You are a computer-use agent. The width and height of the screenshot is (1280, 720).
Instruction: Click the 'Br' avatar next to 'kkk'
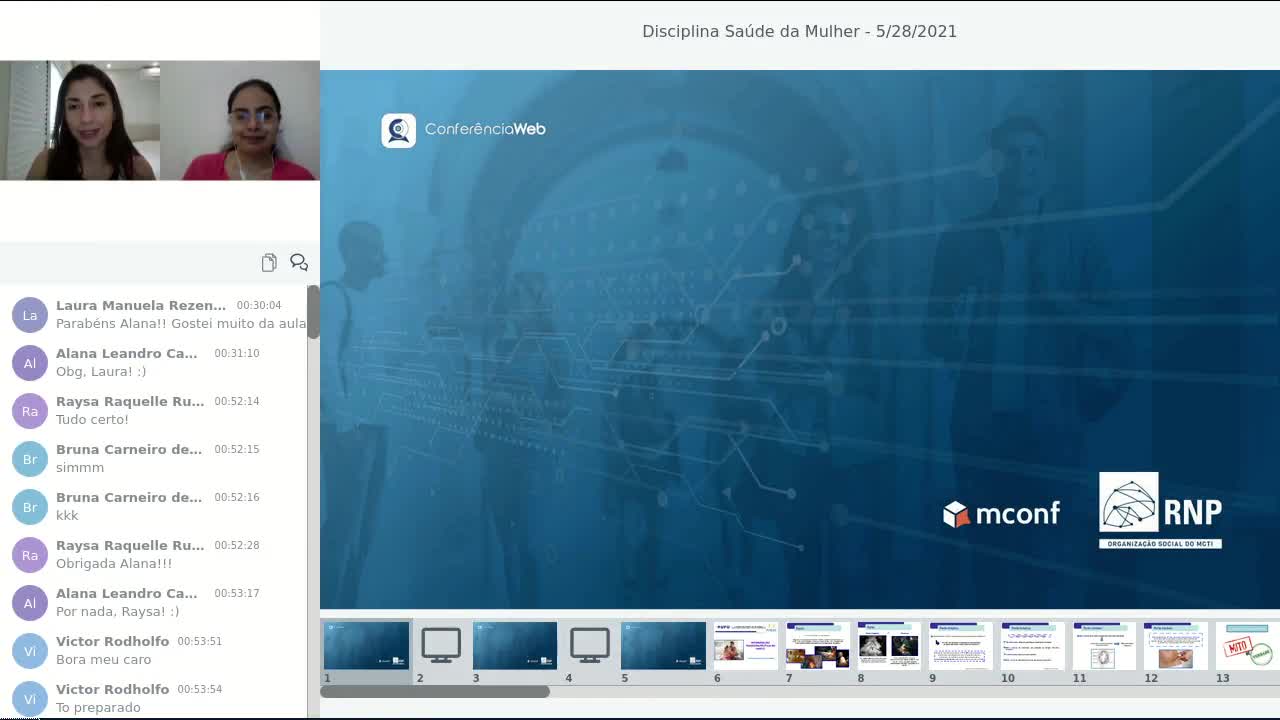(x=30, y=507)
